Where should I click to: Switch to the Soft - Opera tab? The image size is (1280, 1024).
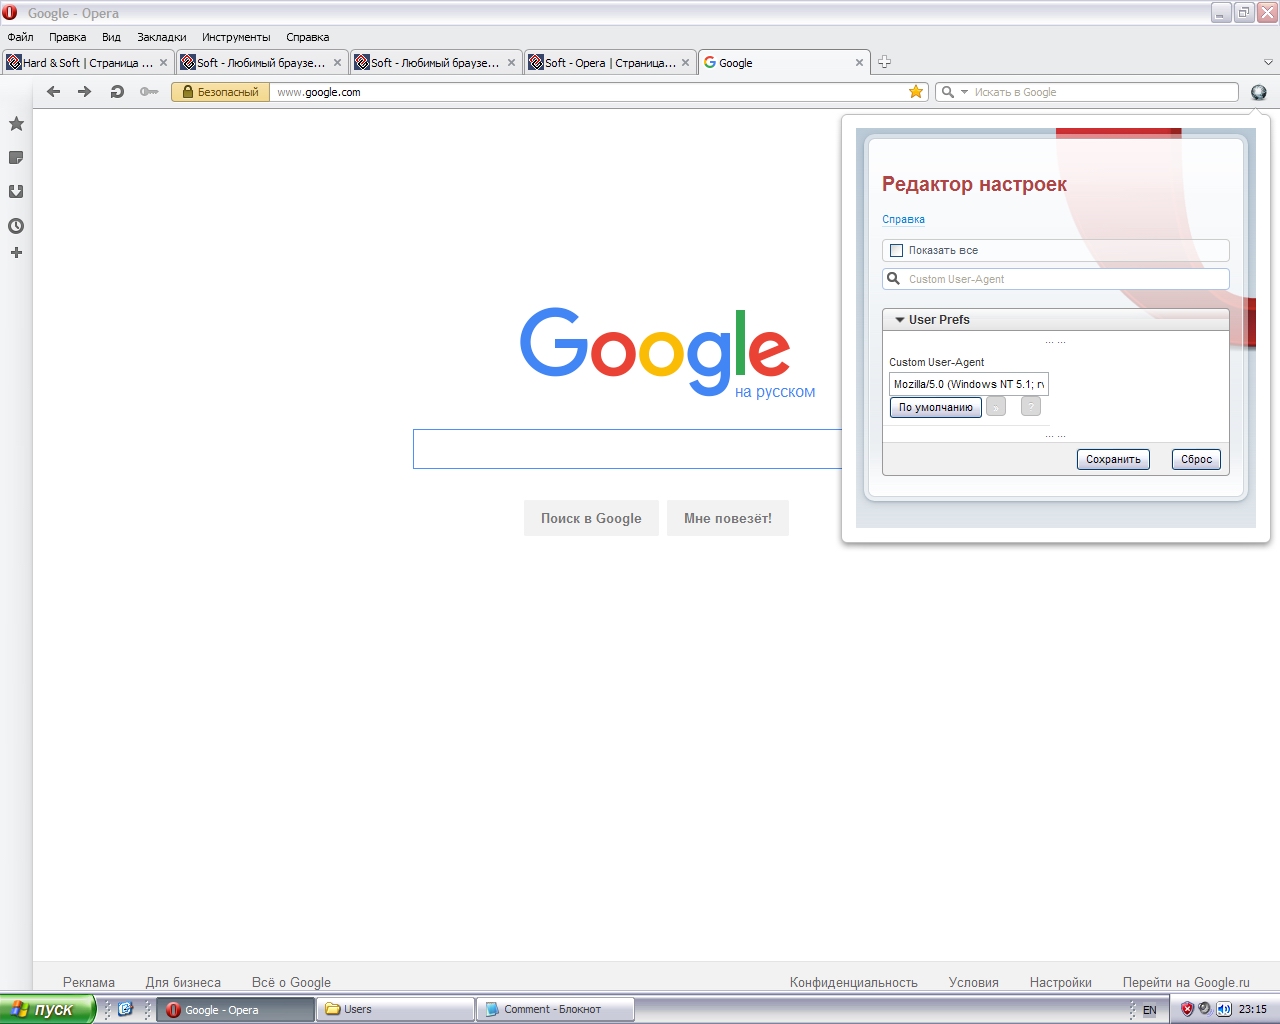609,62
